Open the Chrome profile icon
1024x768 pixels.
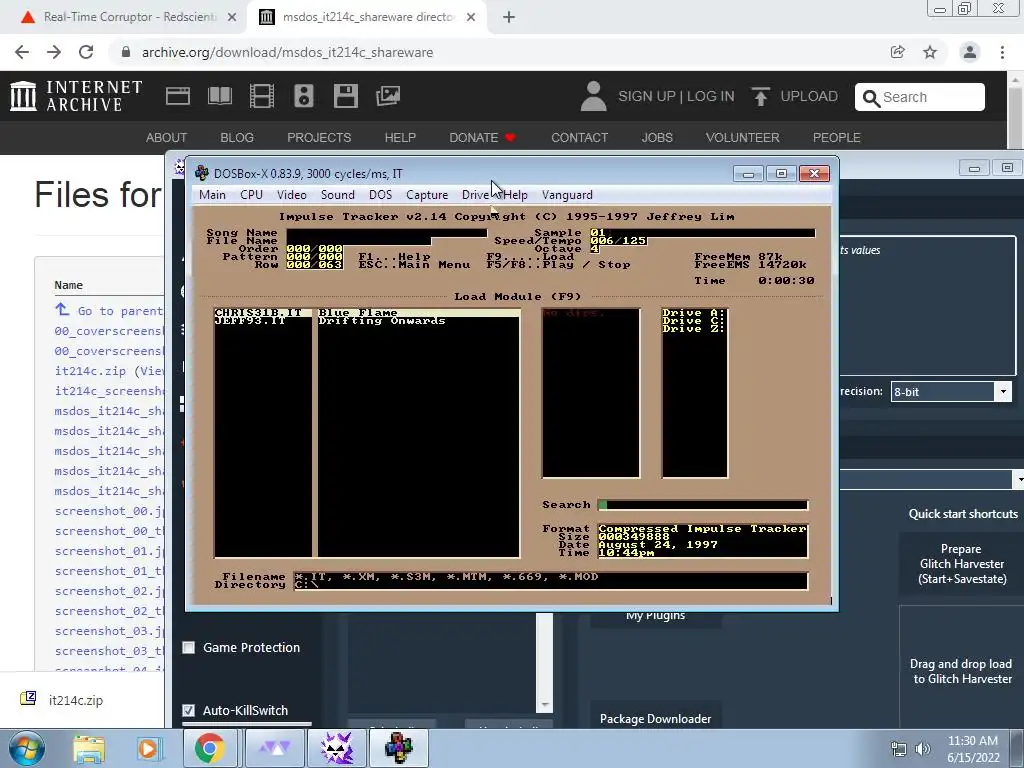click(x=970, y=52)
